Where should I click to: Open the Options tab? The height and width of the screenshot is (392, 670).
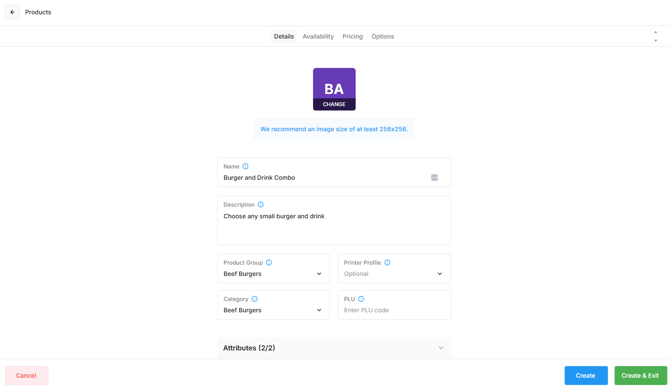tap(382, 36)
